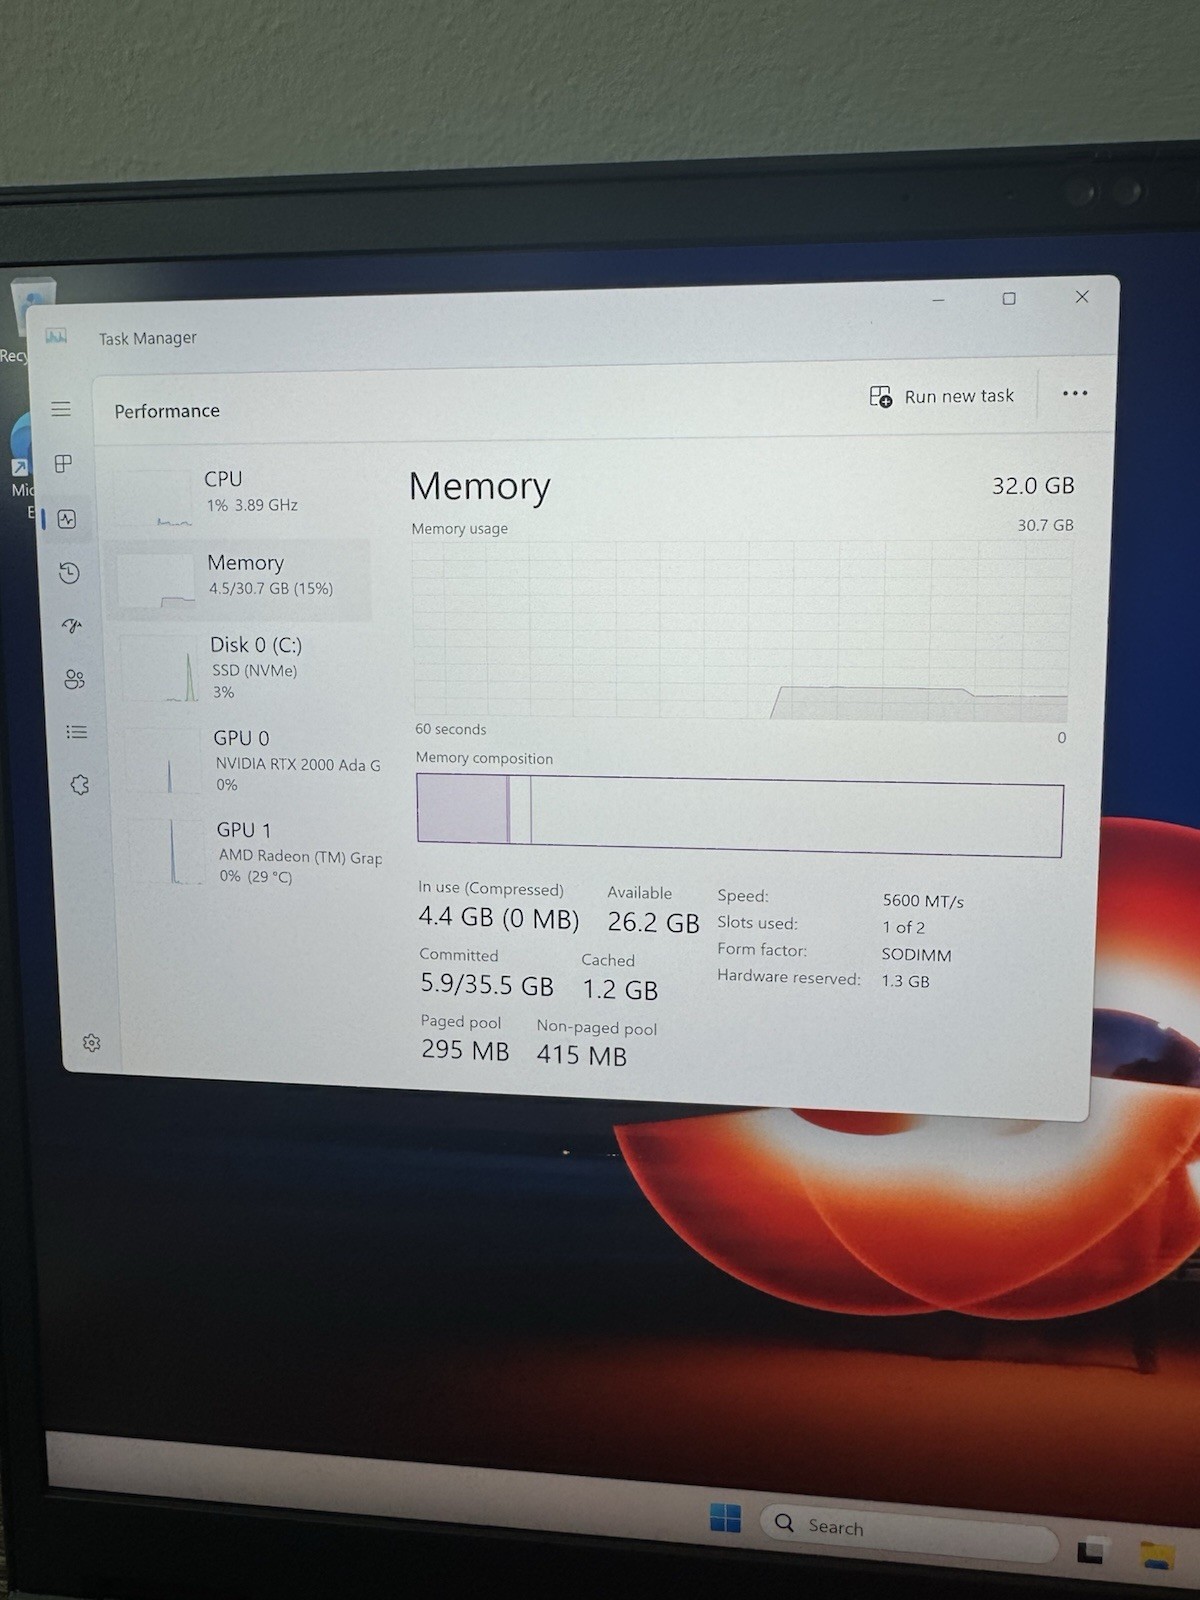Go to the Processes page icon

click(63, 464)
